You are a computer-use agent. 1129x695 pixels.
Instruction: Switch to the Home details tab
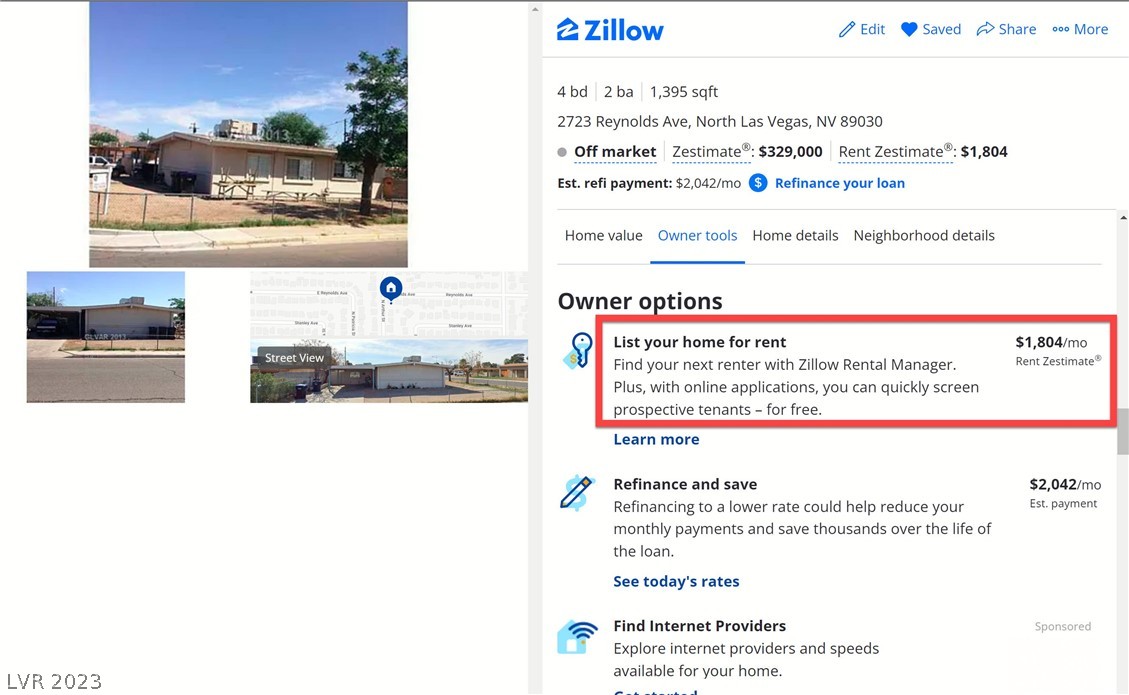click(x=795, y=236)
